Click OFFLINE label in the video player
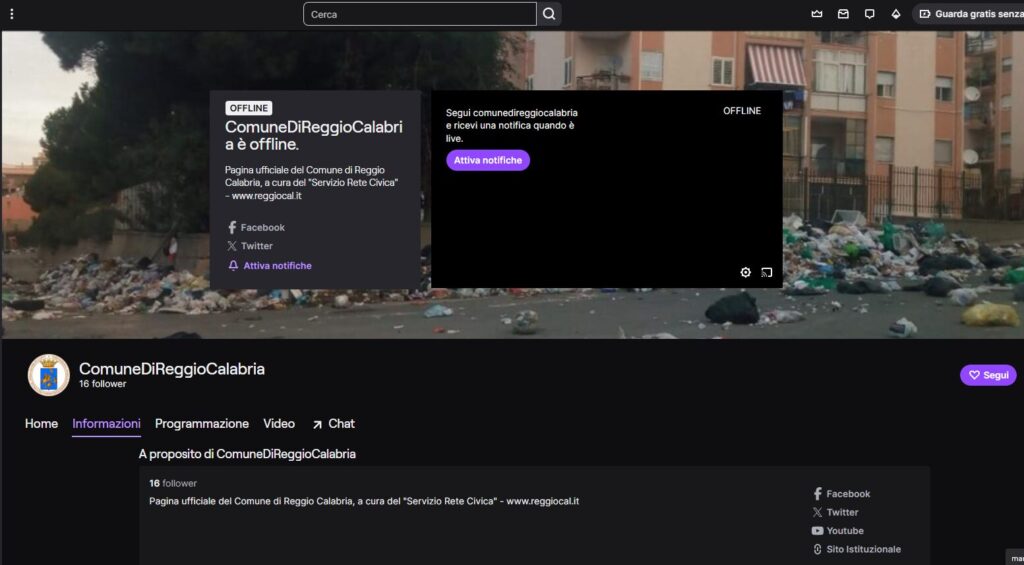The height and width of the screenshot is (565, 1024). pos(742,111)
